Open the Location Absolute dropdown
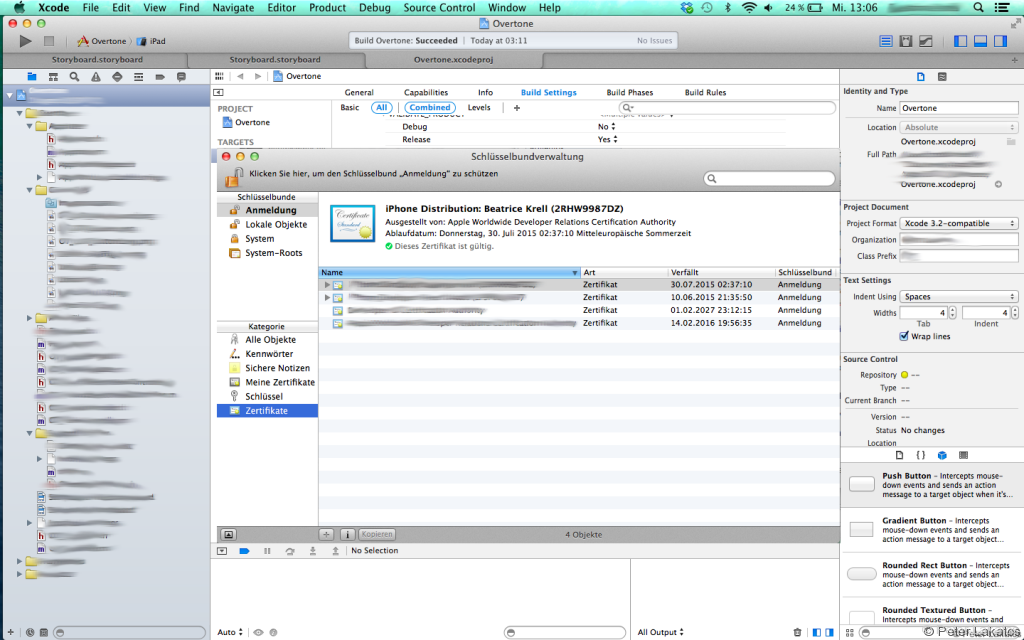This screenshot has width=1024, height=640. click(959, 127)
